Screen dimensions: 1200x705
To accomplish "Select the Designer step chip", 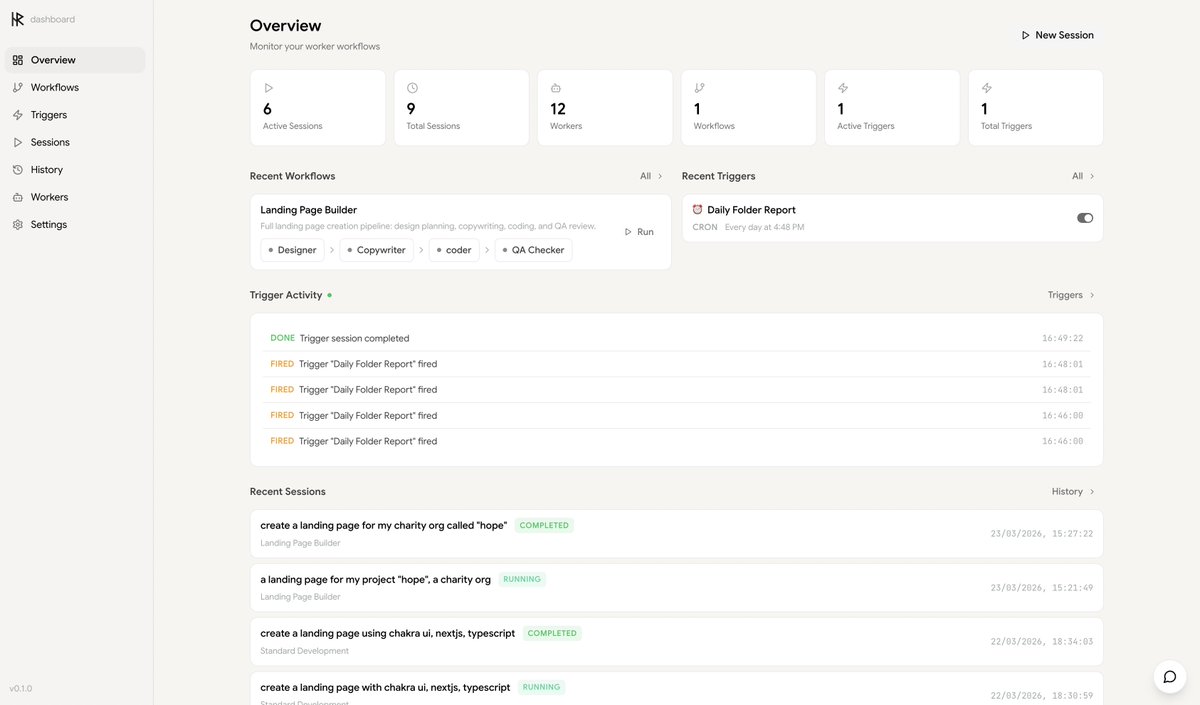I will (x=292, y=250).
